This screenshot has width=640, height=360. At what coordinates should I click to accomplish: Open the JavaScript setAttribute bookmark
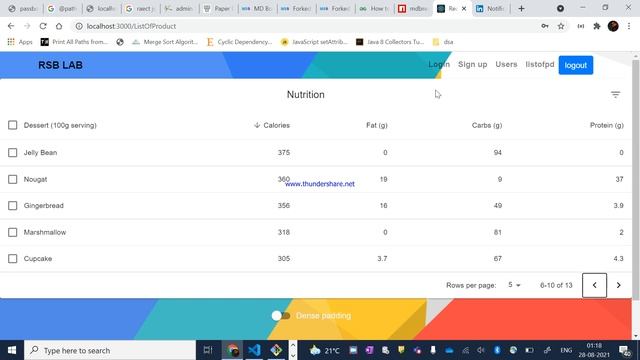(x=314, y=42)
